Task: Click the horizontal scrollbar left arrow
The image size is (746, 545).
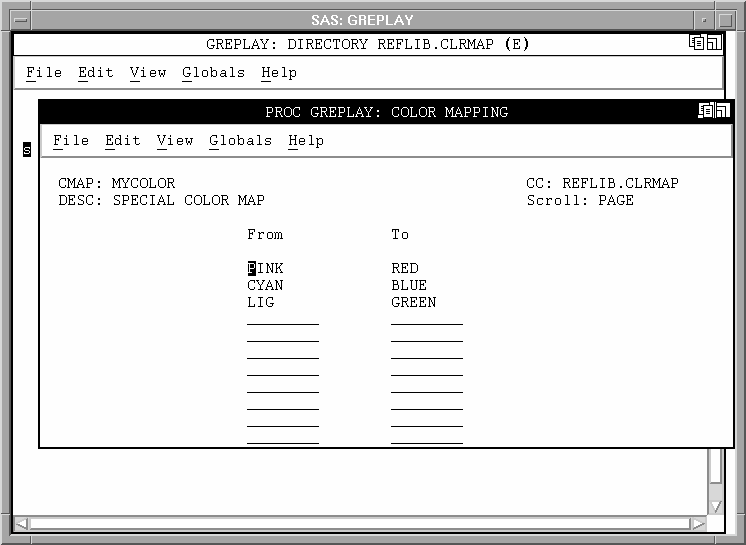Action: coord(23,523)
